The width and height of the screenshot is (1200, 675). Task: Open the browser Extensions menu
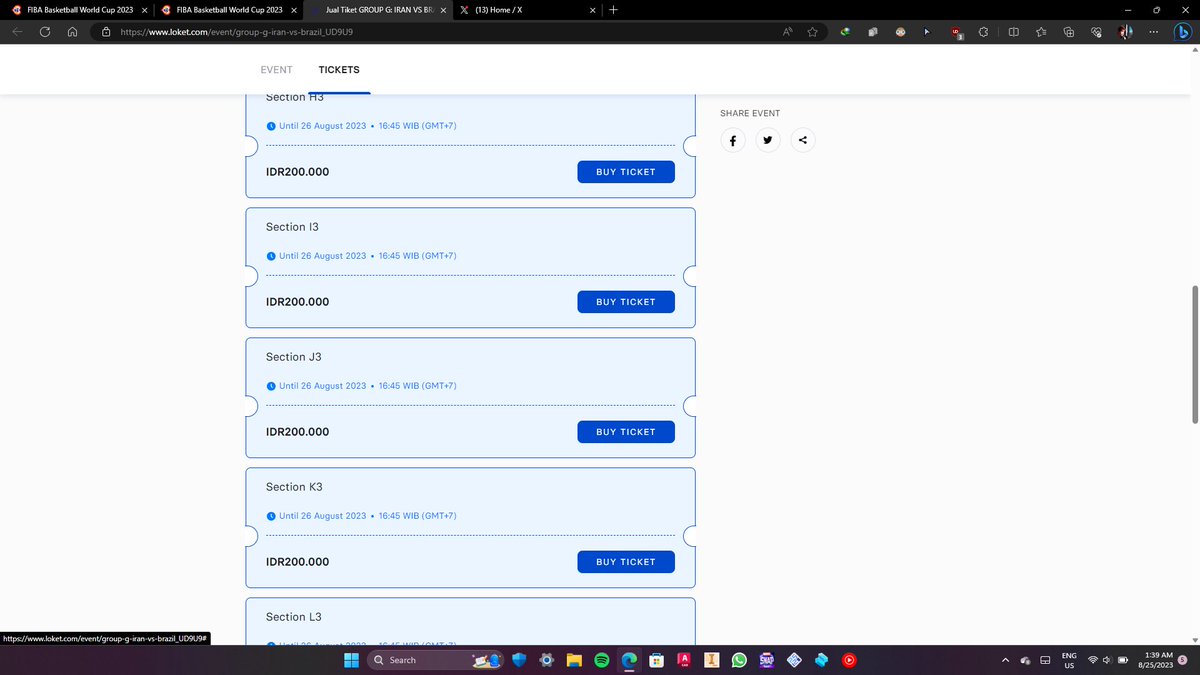point(984,31)
